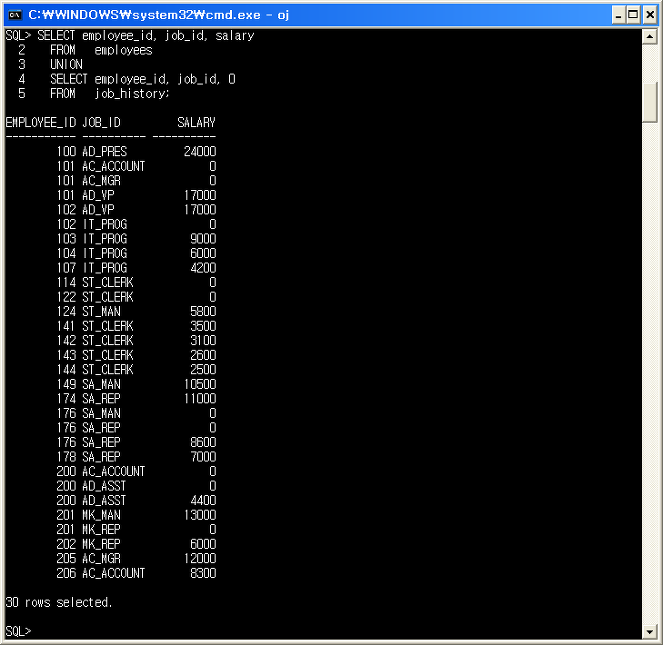Viewport: 663px width, 645px height.
Task: Click IT_PROG job id in row 107
Action: 105,268
